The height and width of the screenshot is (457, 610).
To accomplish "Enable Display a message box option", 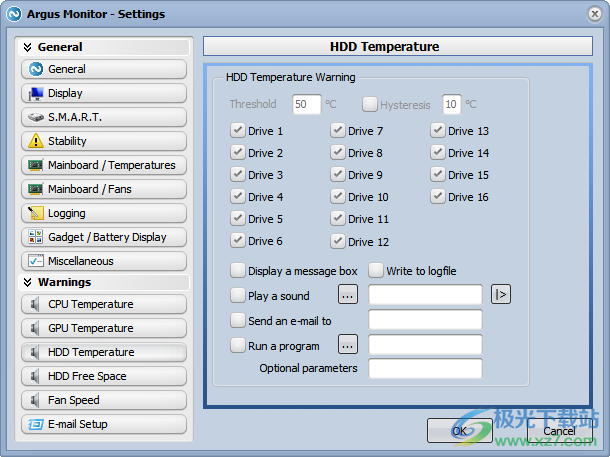I will 238,270.
